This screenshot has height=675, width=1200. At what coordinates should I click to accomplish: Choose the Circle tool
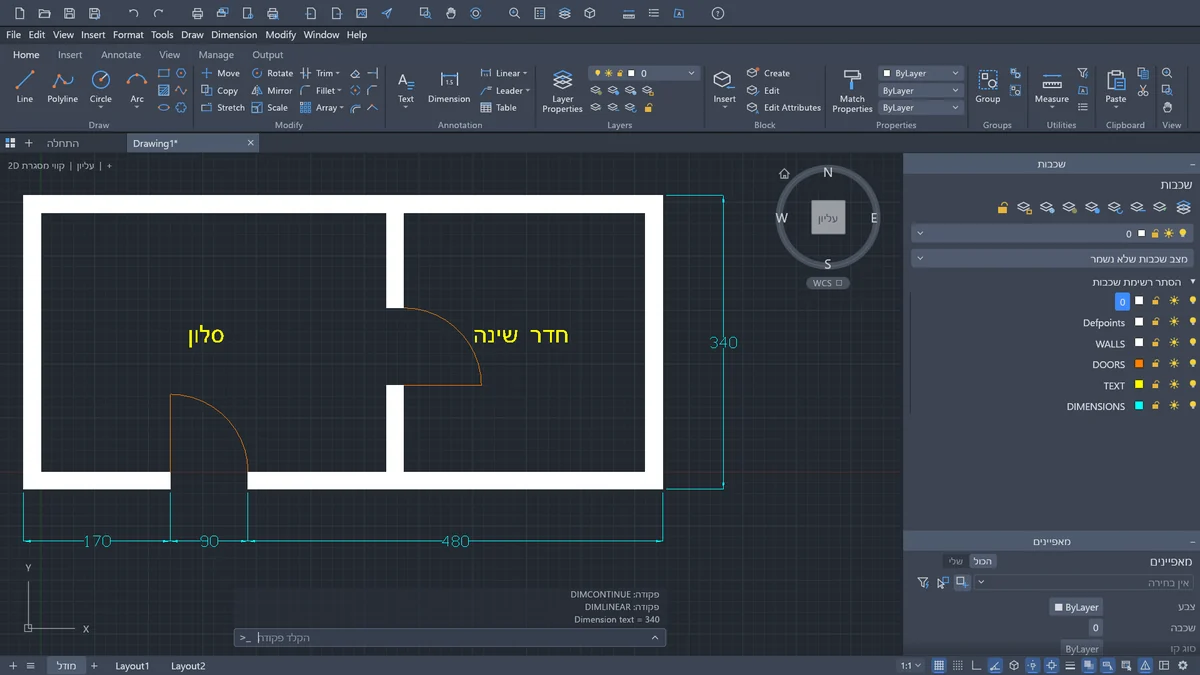[101, 87]
